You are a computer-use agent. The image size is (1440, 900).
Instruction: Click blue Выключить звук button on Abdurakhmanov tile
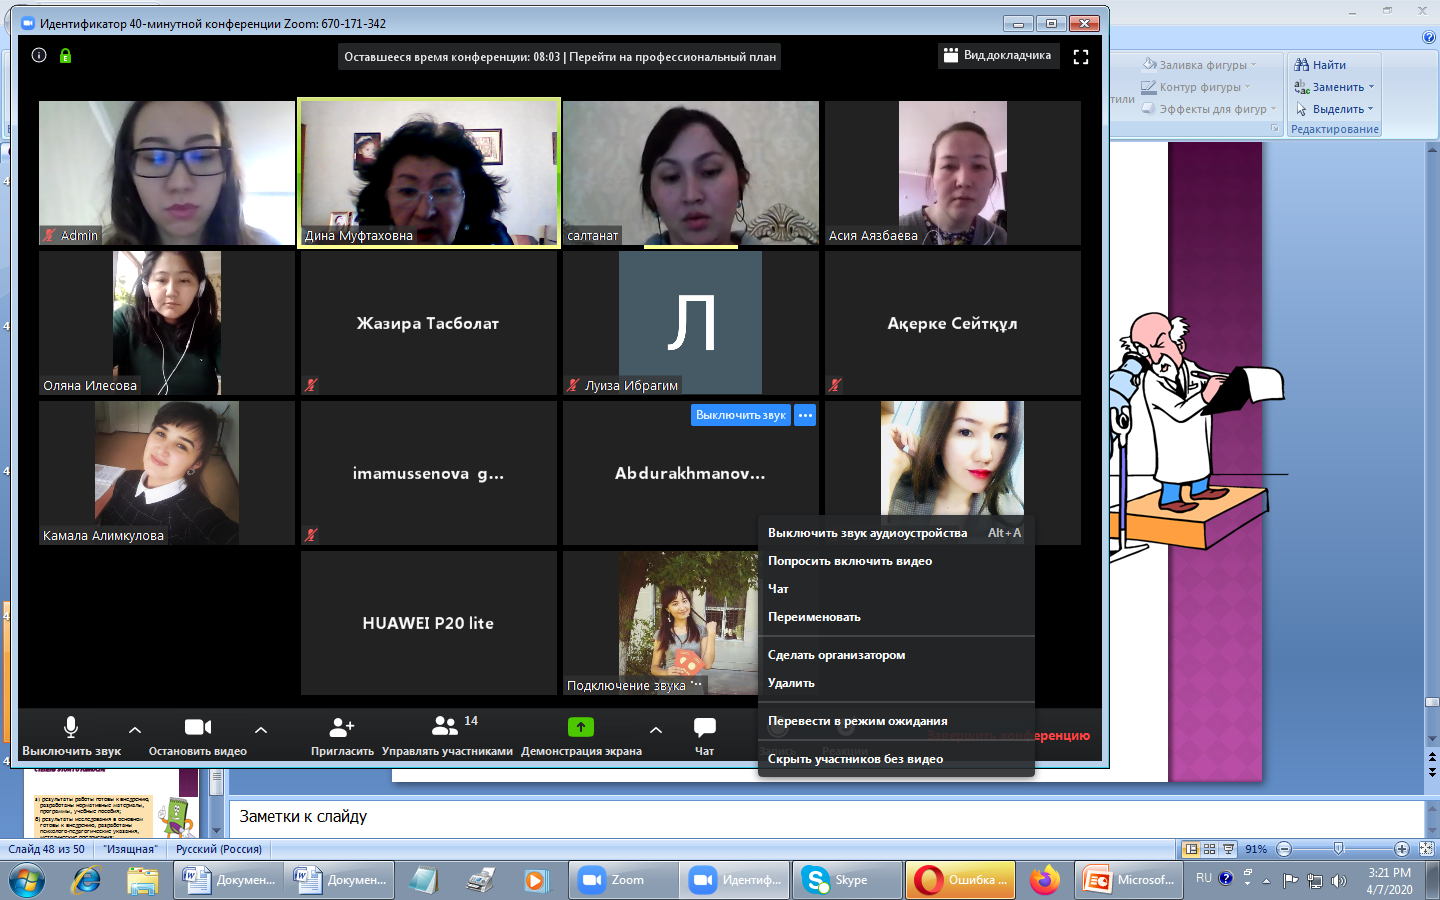[741, 415]
